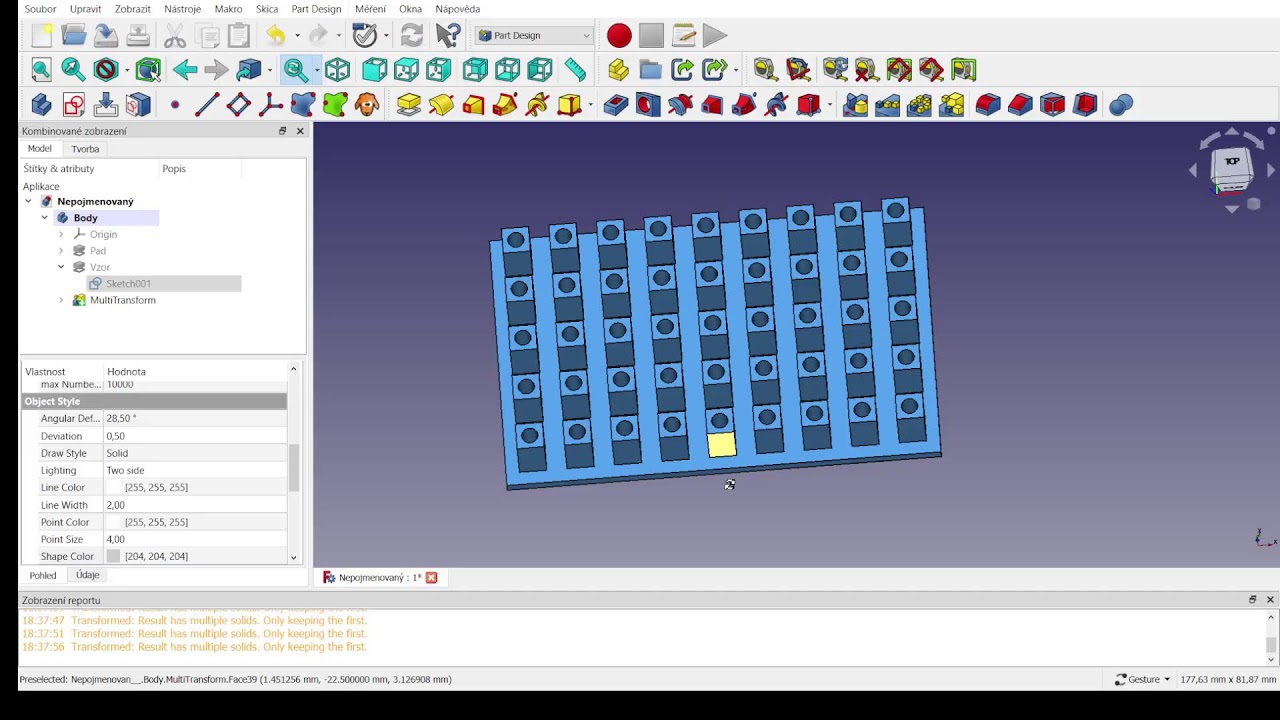Image resolution: width=1280 pixels, height=720 pixels.
Task: Collapse the Body tree node
Action: 44,218
